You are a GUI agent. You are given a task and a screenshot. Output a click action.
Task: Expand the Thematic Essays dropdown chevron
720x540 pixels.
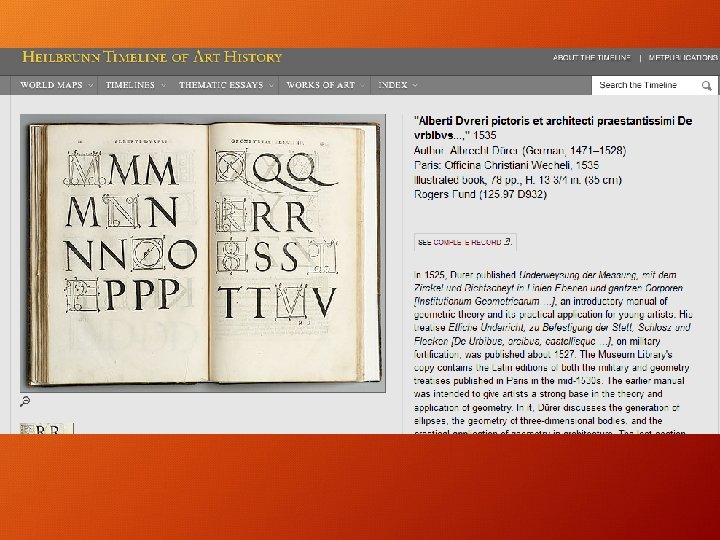(x=271, y=85)
